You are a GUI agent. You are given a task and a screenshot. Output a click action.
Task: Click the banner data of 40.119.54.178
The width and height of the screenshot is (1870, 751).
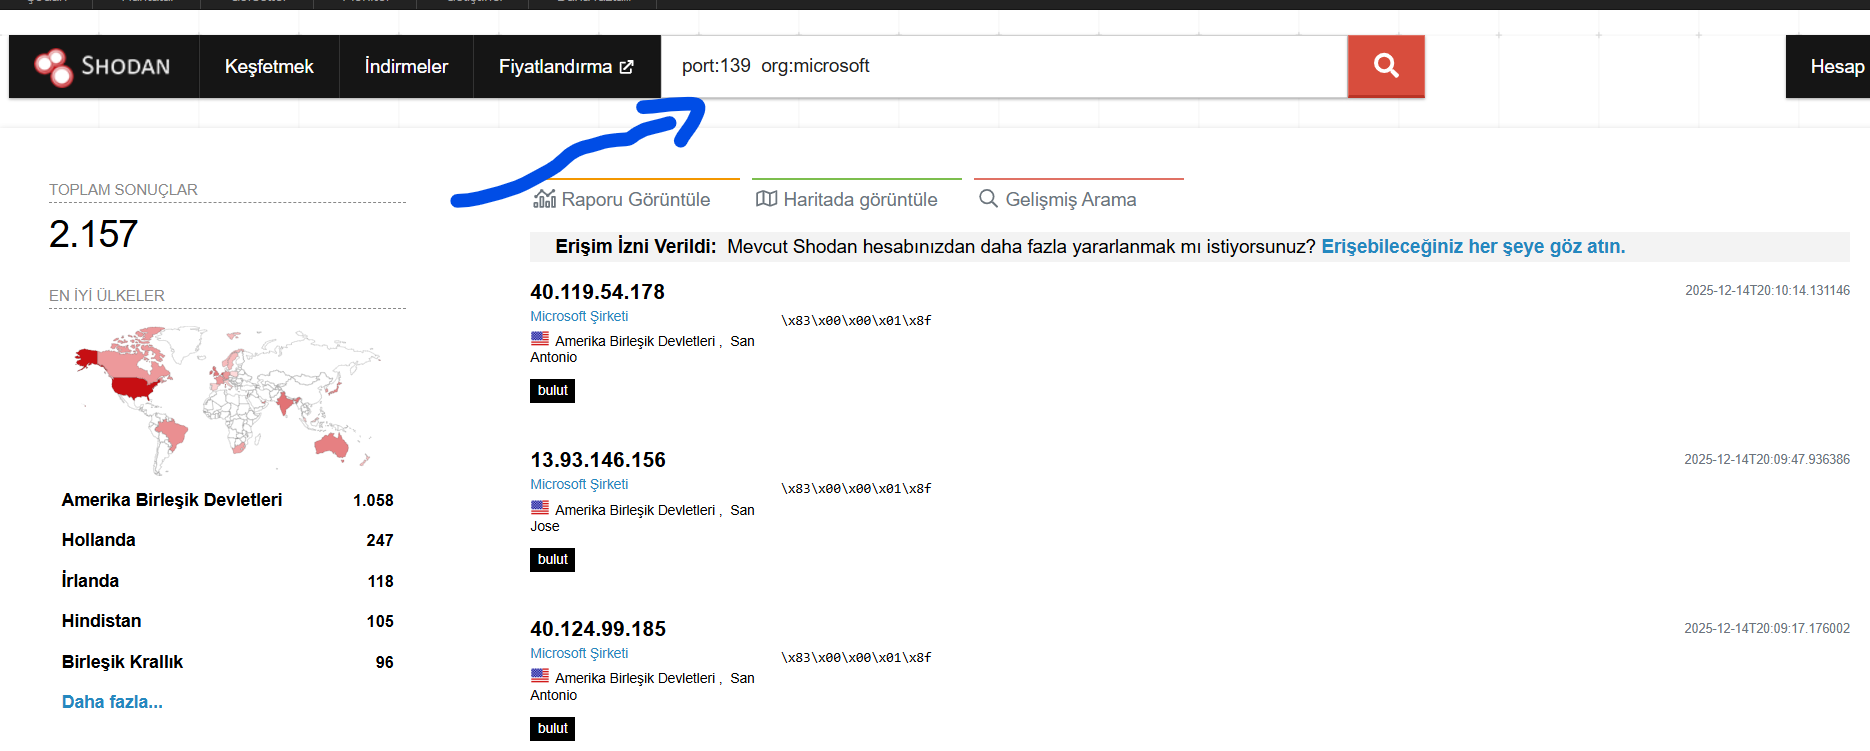coord(856,321)
